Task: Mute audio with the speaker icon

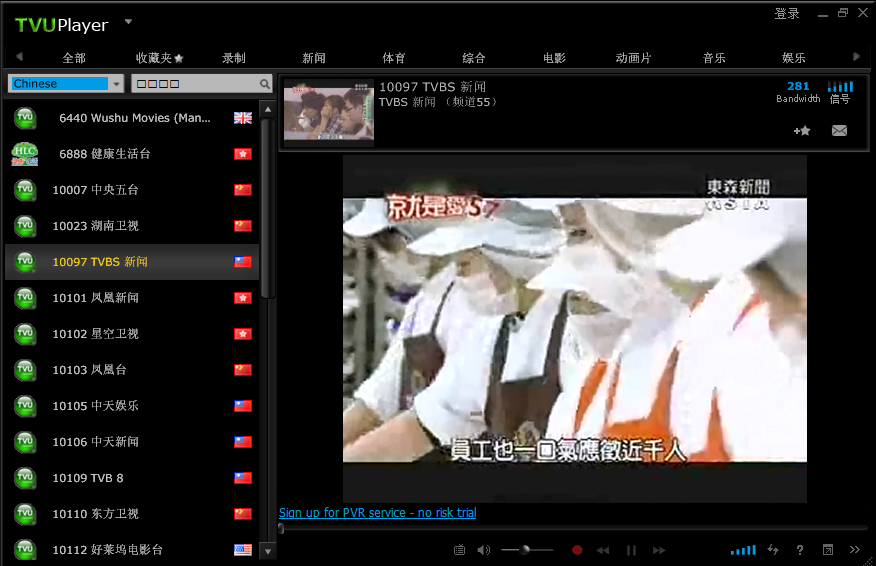Action: [484, 550]
